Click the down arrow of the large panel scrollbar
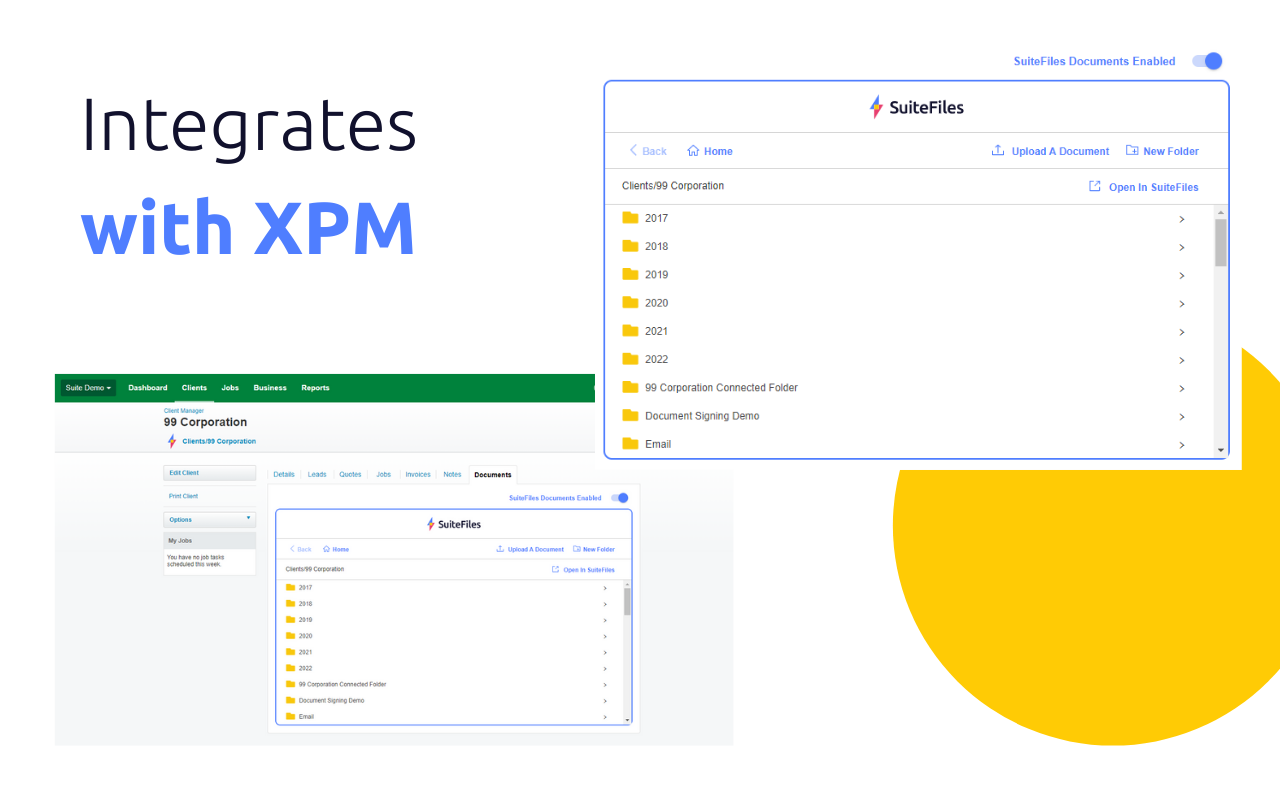The width and height of the screenshot is (1280, 800). 1221,451
